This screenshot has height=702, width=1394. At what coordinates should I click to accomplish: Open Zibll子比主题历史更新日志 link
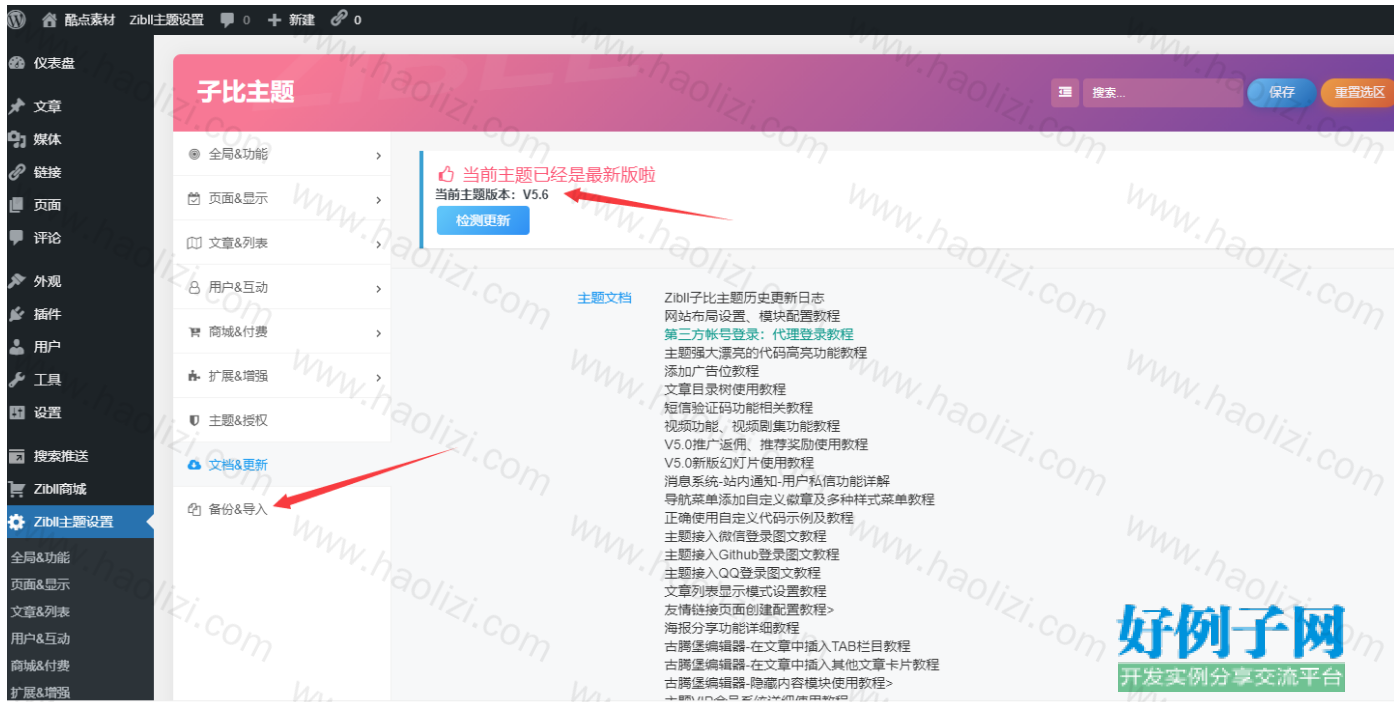(744, 298)
